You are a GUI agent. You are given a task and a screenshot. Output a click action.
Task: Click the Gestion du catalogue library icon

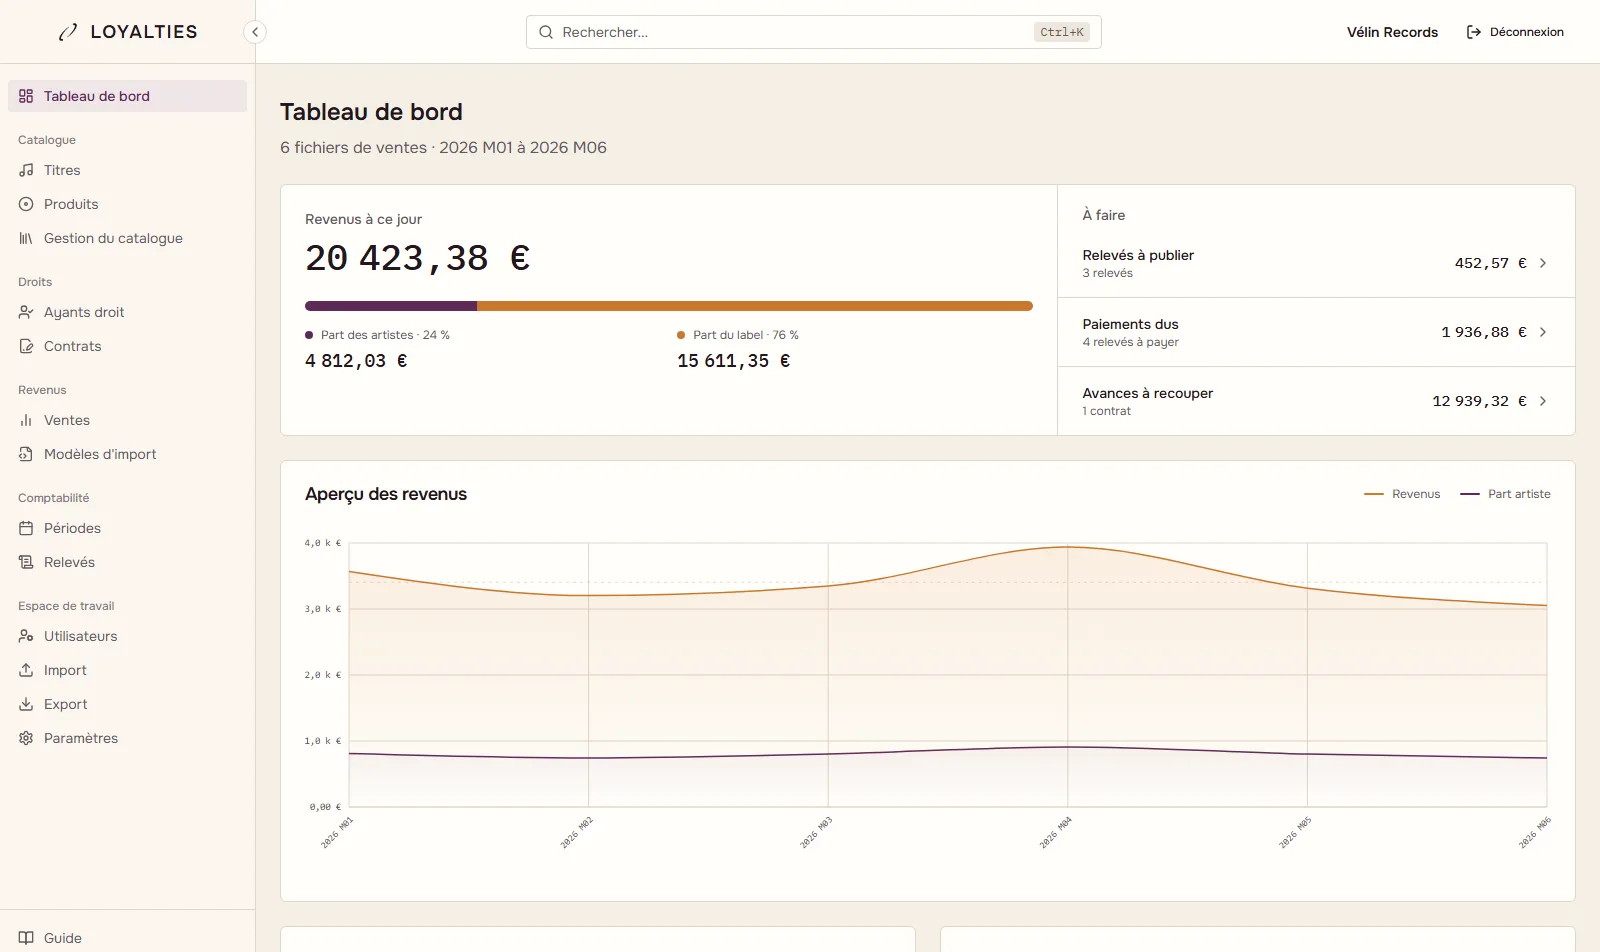26,238
